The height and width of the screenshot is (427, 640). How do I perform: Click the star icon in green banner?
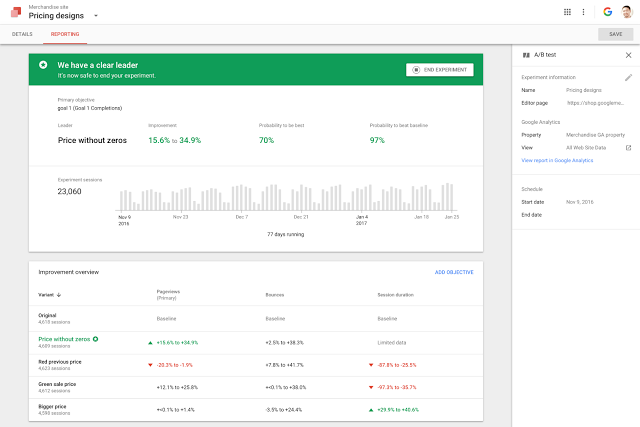[43, 65]
